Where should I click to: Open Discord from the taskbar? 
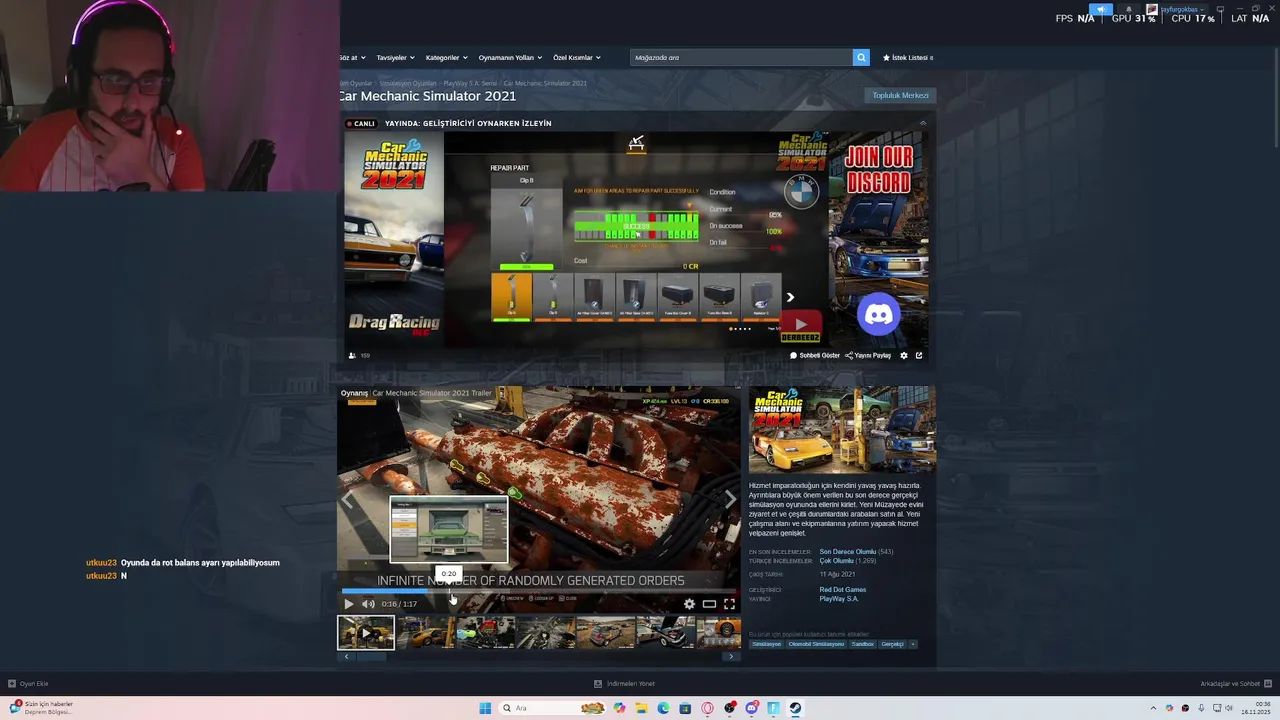[x=751, y=708]
